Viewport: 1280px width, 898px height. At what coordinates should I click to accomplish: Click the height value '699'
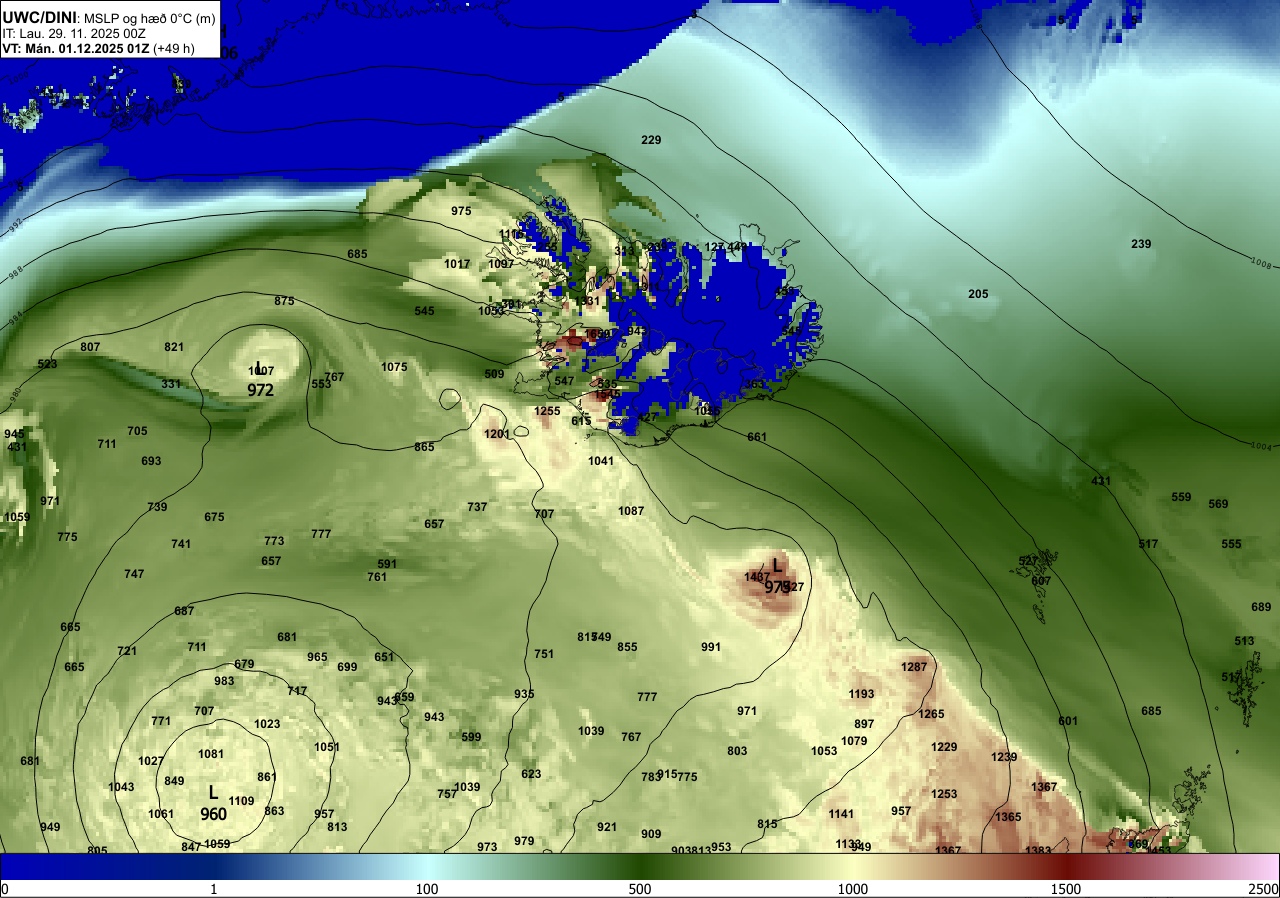[x=347, y=667]
